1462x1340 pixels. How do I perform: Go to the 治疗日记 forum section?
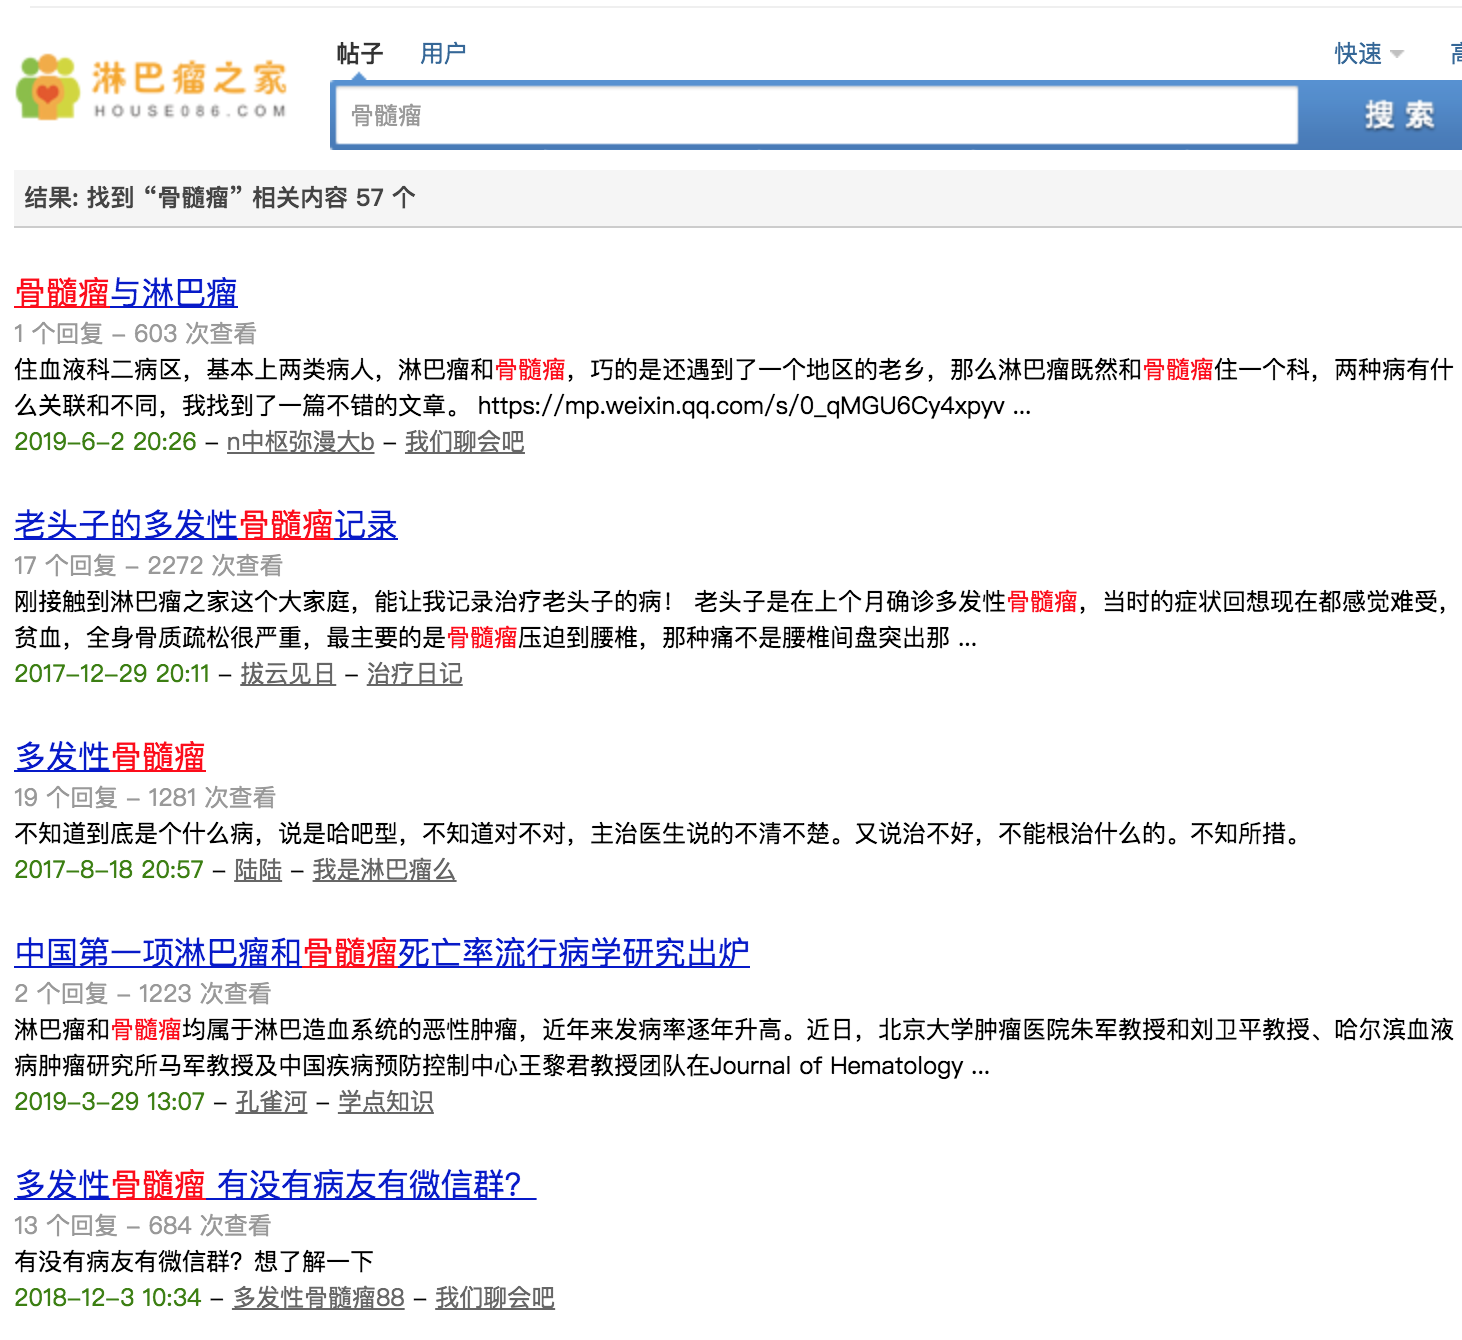(415, 674)
